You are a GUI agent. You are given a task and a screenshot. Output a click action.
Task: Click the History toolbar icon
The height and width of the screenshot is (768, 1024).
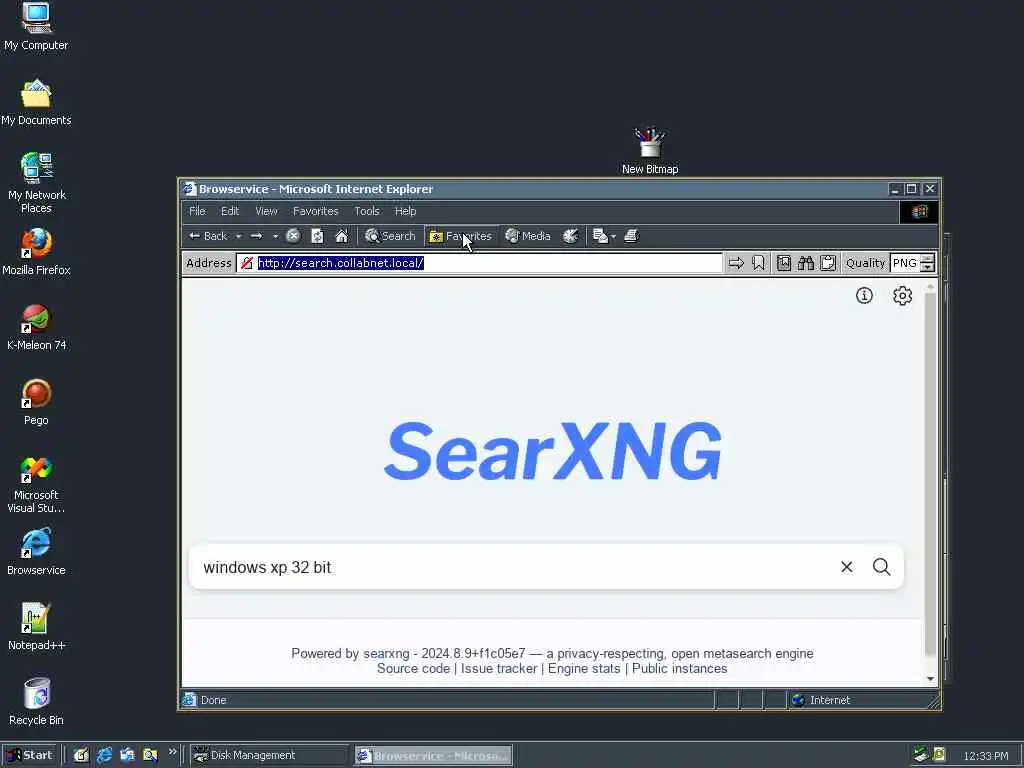pyautogui.click(x=570, y=236)
